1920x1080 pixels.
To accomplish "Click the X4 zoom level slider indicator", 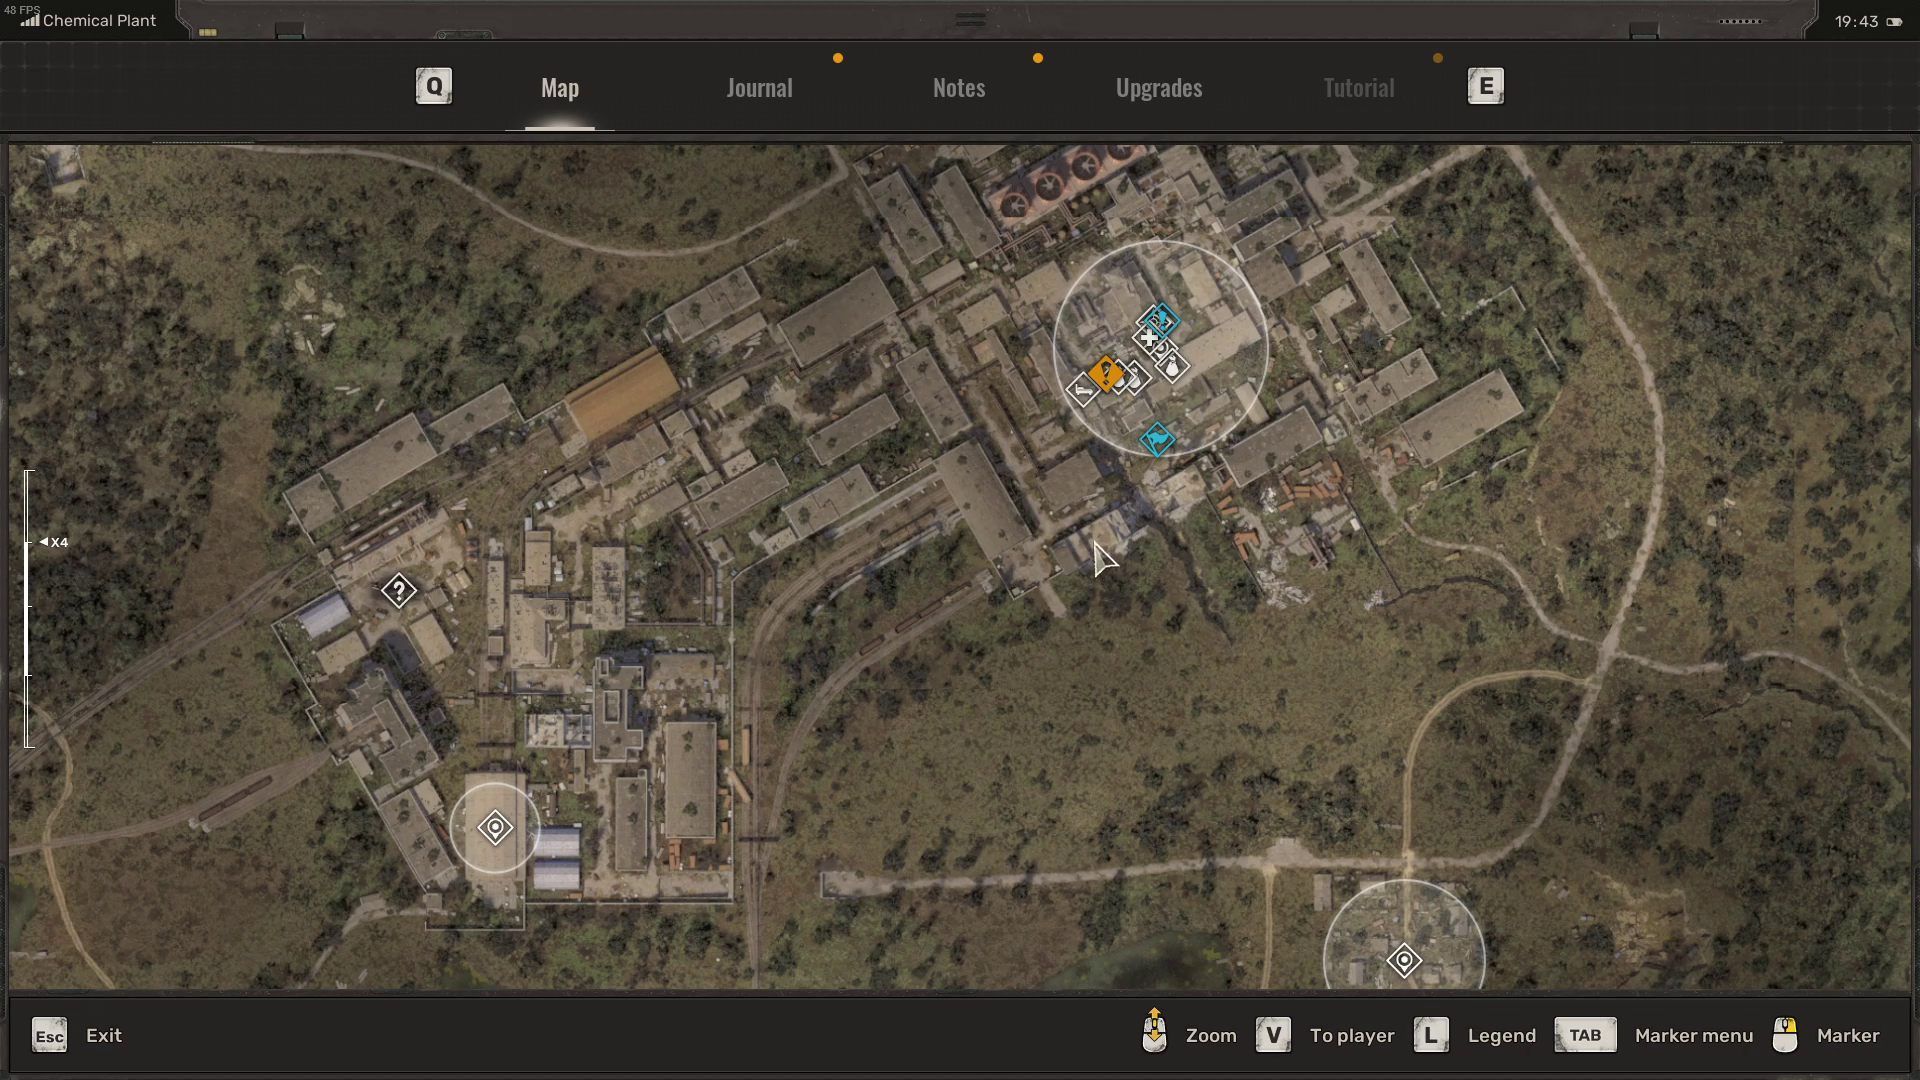I will [x=54, y=542].
